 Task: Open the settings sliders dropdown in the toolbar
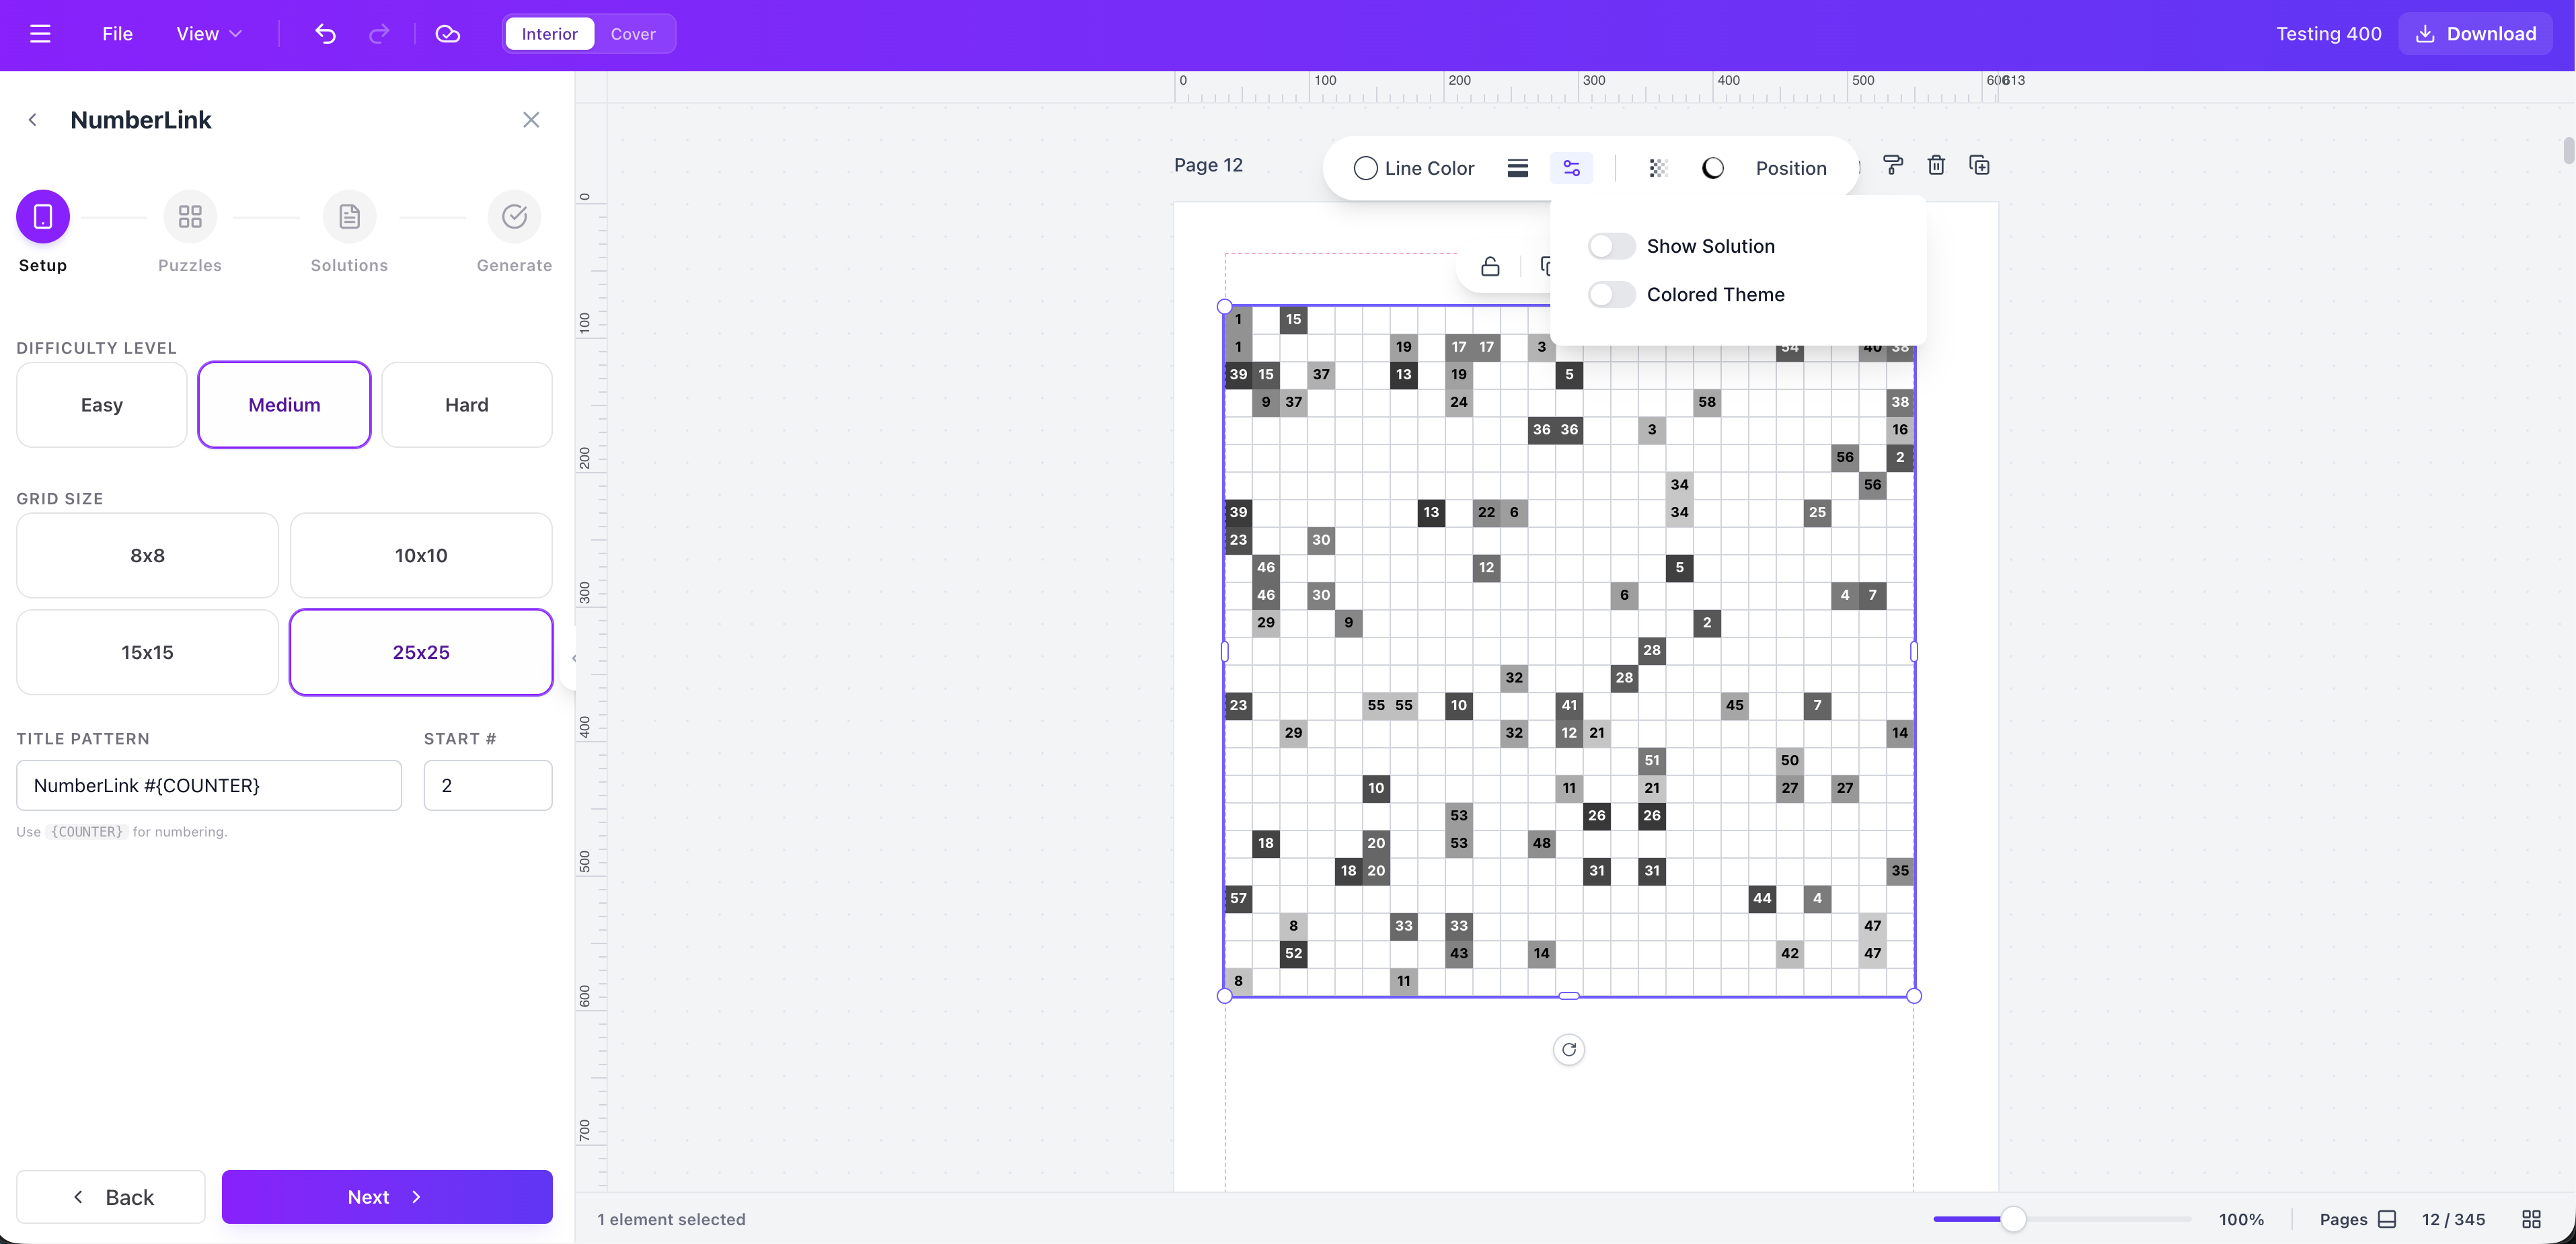pos(1571,167)
